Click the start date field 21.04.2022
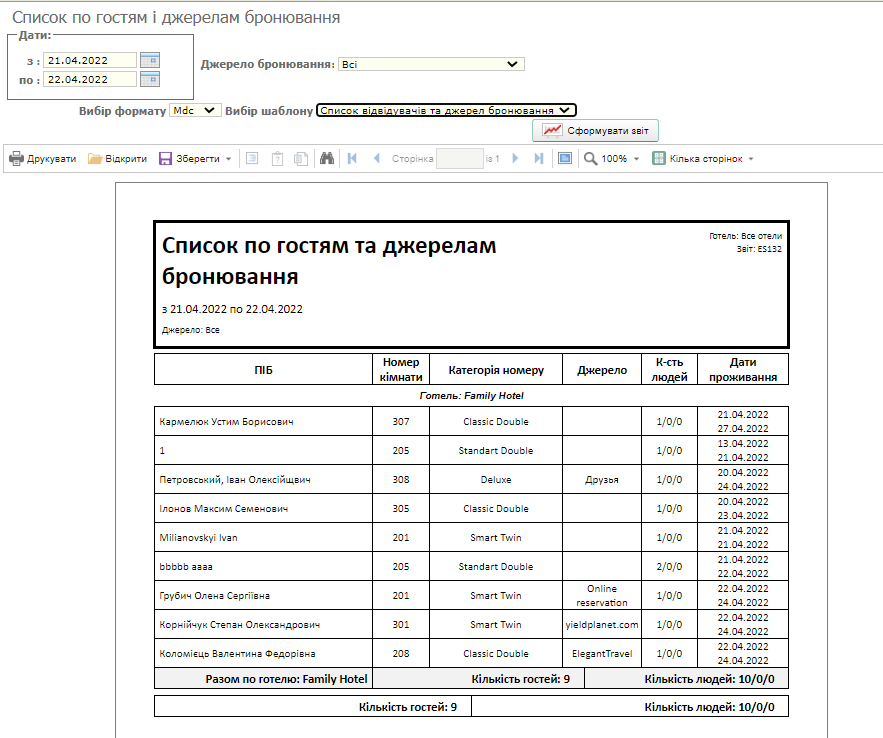The width and height of the screenshot is (883, 738). (x=90, y=60)
